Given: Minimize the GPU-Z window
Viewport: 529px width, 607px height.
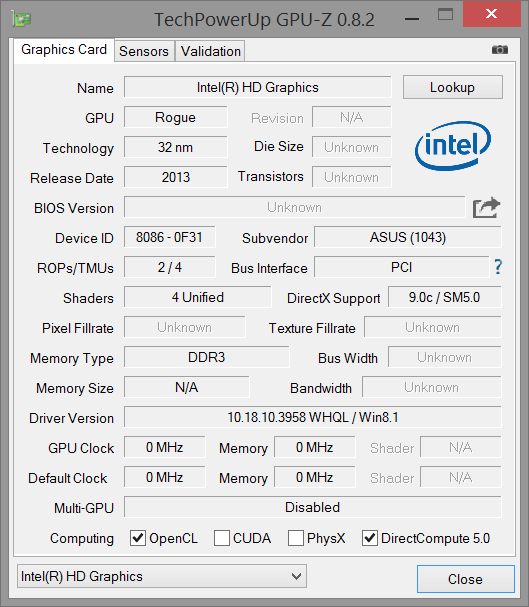Looking at the screenshot, I should point(412,18).
